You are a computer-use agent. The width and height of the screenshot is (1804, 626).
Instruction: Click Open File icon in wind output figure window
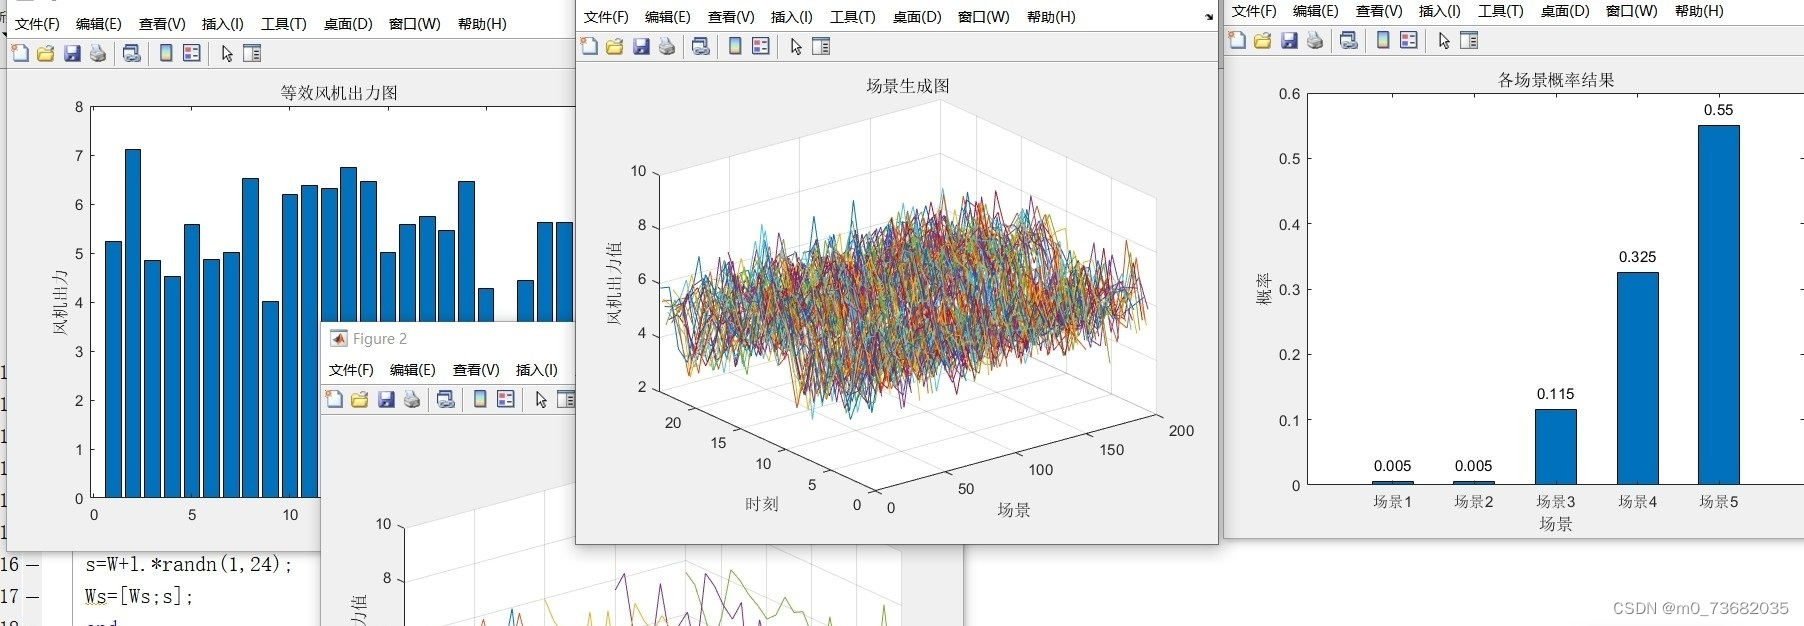pos(45,53)
